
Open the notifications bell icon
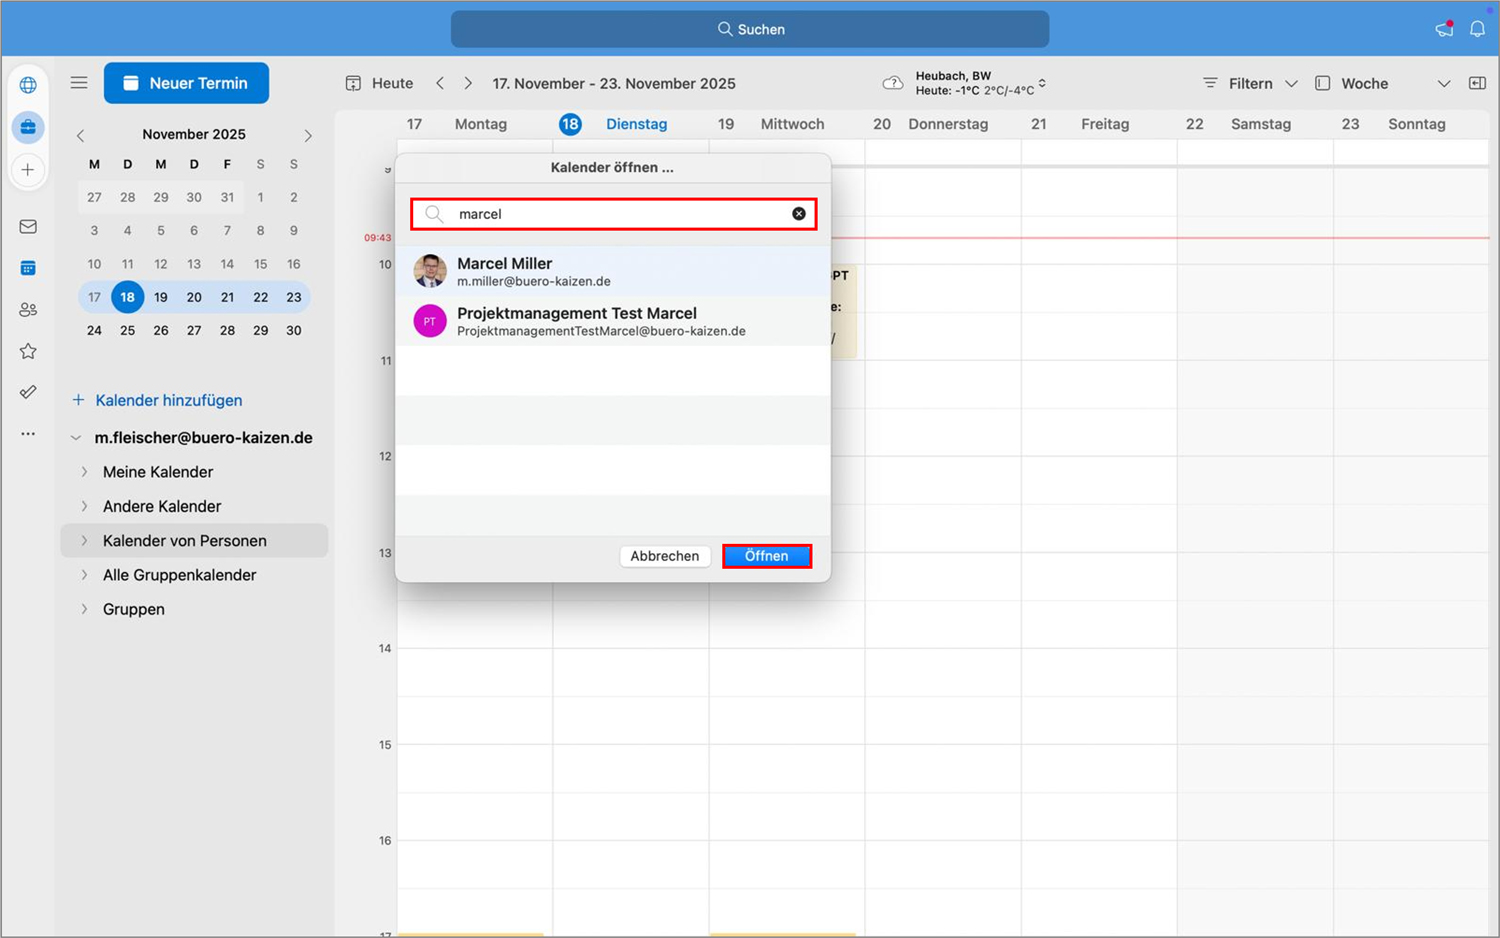(x=1478, y=28)
